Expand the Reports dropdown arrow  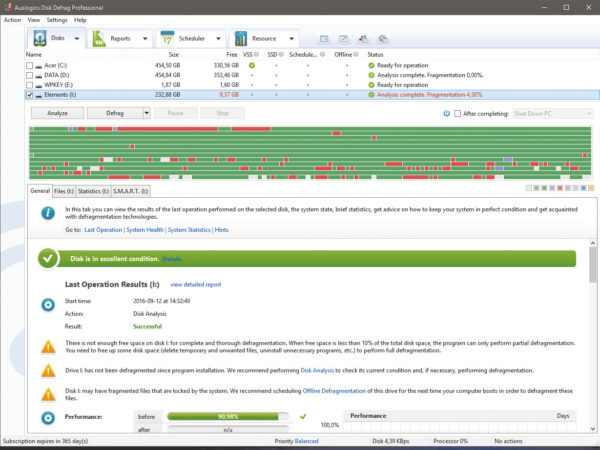pyautogui.click(x=147, y=39)
